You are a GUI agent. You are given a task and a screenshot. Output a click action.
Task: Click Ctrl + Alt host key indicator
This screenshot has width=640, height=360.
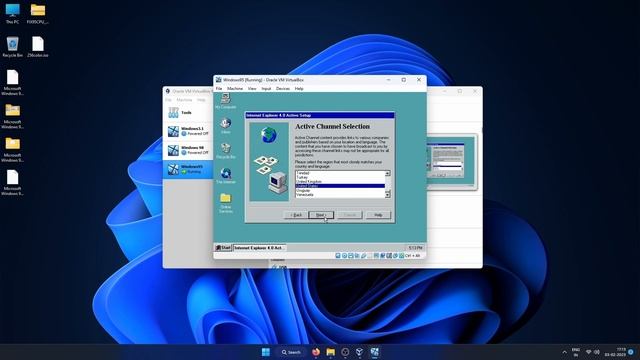(x=412, y=256)
